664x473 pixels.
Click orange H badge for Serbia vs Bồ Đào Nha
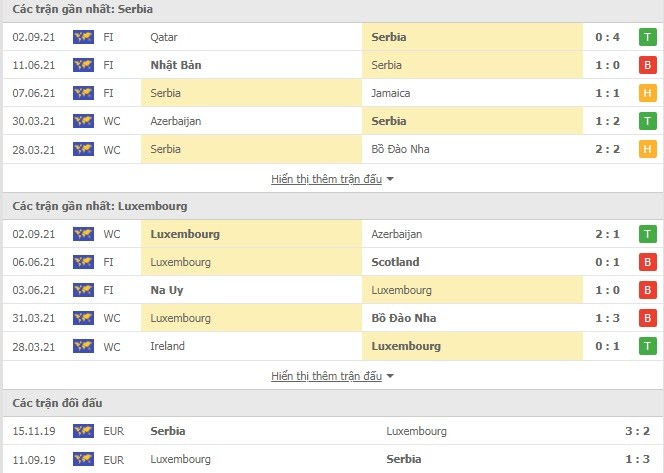point(647,149)
